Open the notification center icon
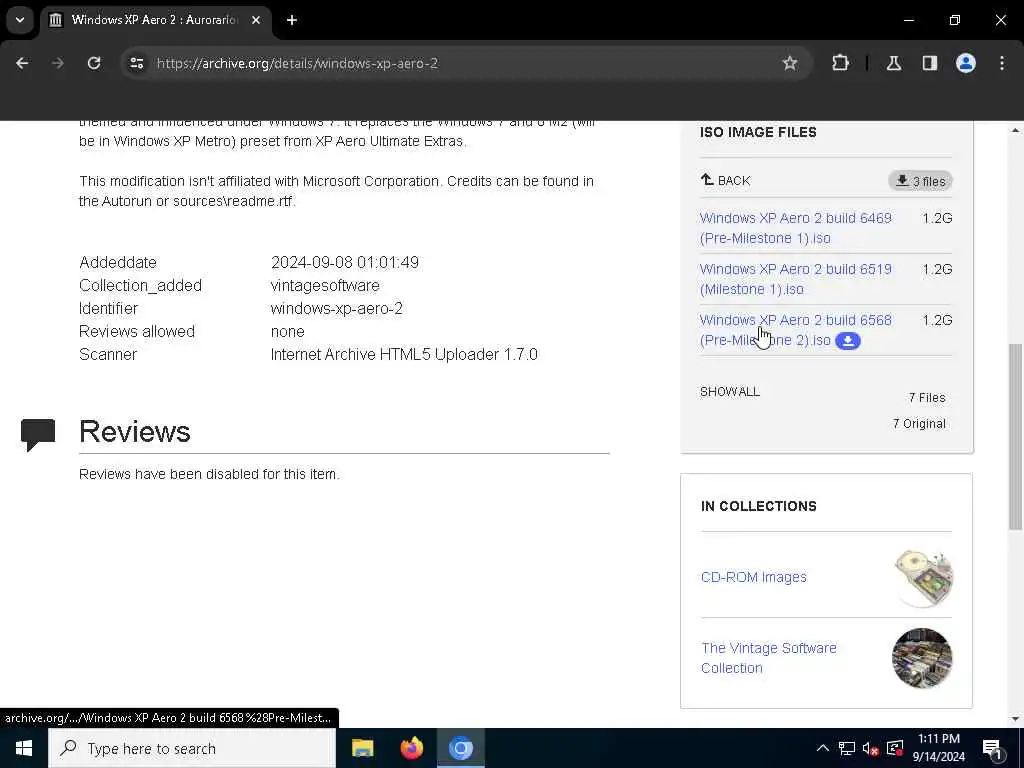This screenshot has height=768, width=1024. [x=993, y=748]
